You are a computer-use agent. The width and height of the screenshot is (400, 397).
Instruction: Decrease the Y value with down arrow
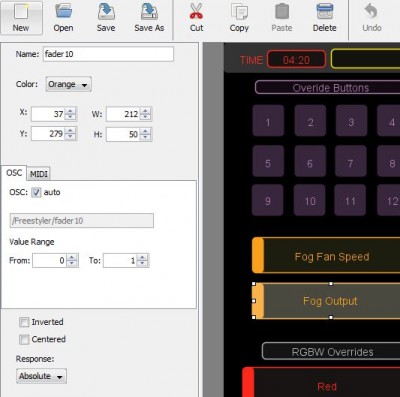[x=70, y=137]
